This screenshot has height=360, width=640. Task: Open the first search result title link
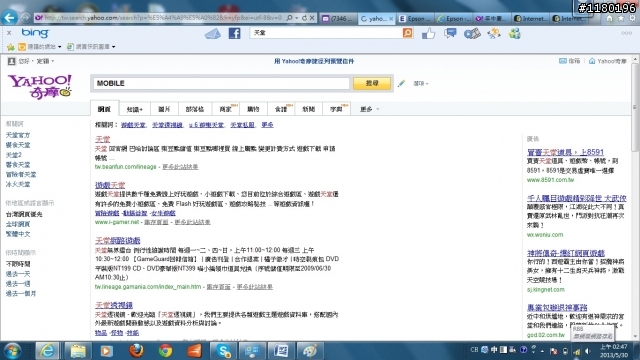coord(102,139)
